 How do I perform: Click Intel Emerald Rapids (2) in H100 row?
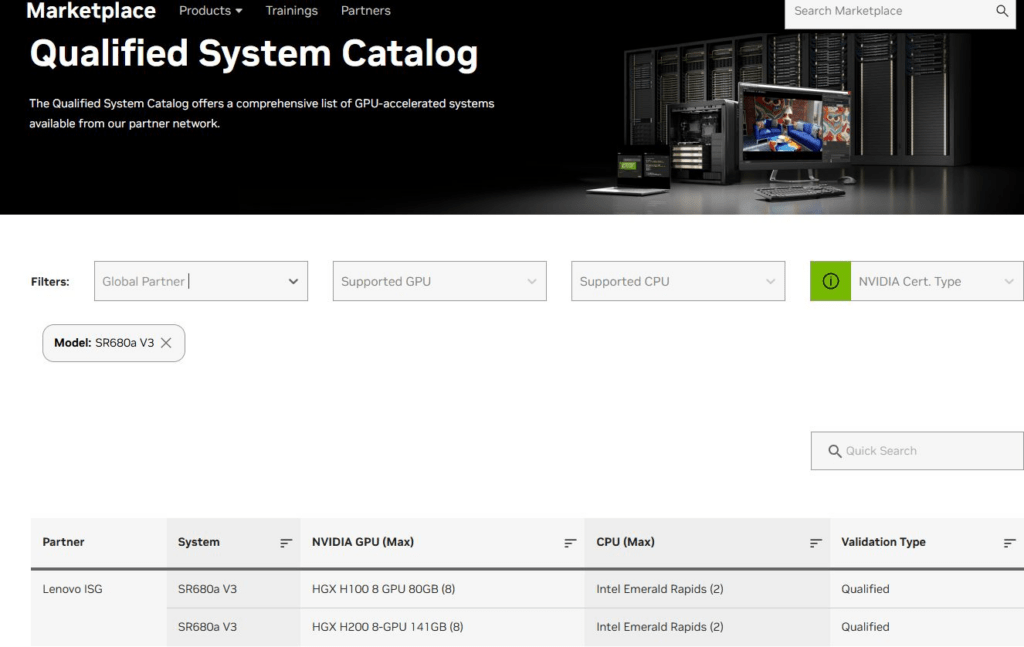point(660,589)
